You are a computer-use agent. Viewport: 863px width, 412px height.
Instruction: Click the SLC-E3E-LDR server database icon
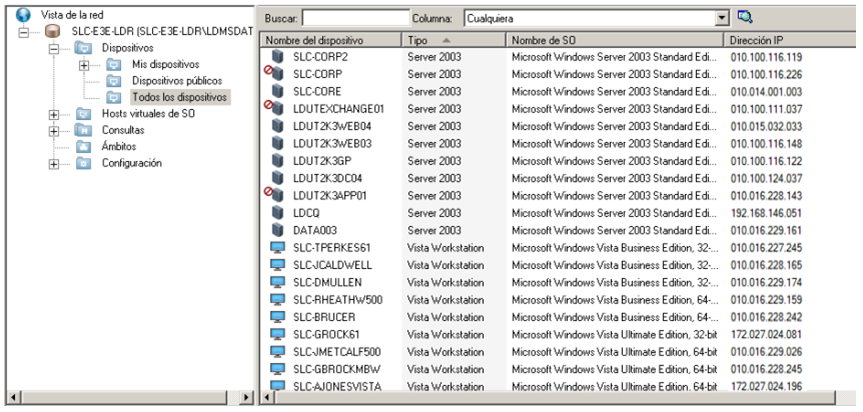[x=53, y=32]
